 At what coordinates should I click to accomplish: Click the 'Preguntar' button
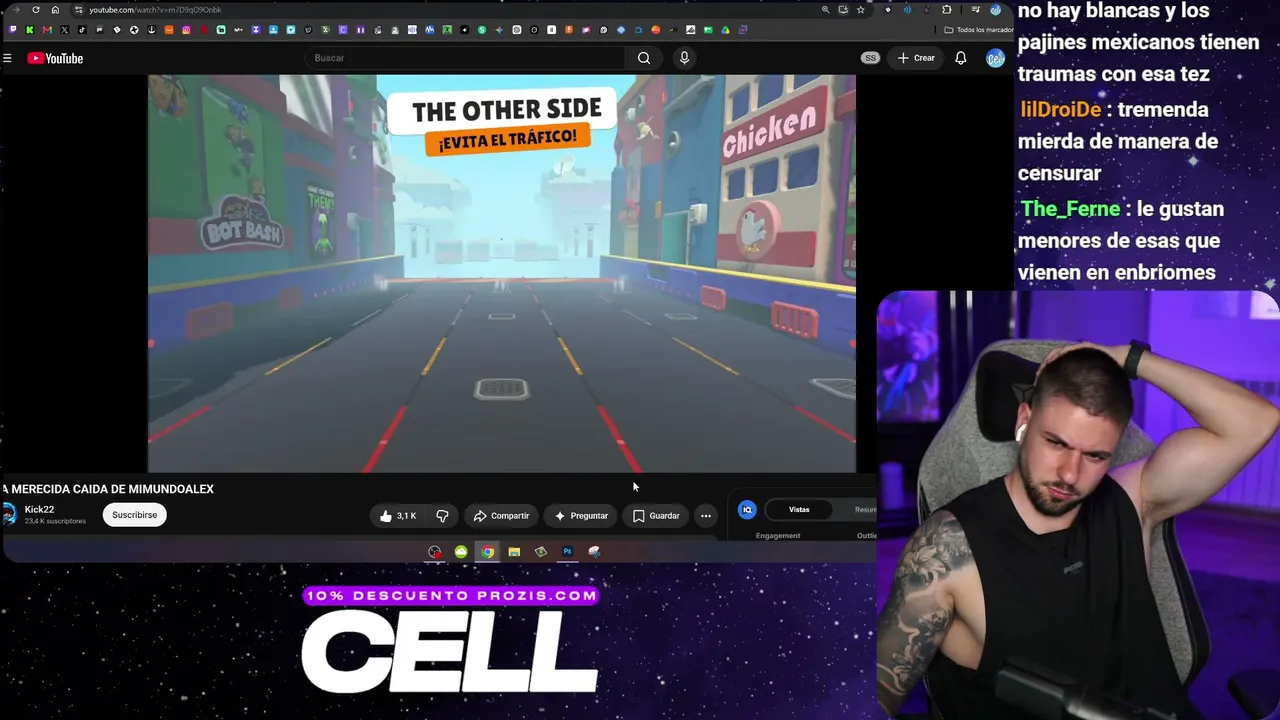pos(581,516)
